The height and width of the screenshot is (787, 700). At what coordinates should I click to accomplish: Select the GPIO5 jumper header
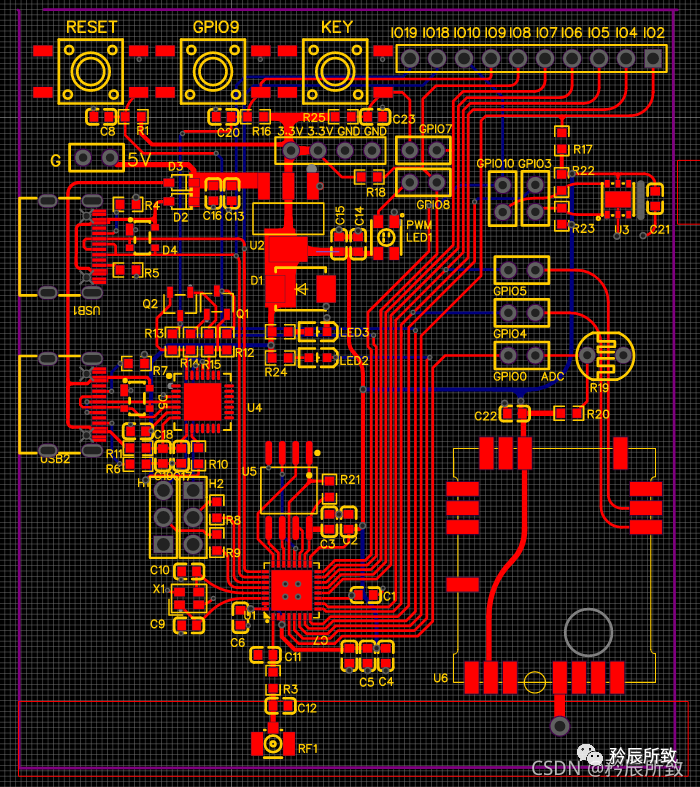[x=521, y=270]
